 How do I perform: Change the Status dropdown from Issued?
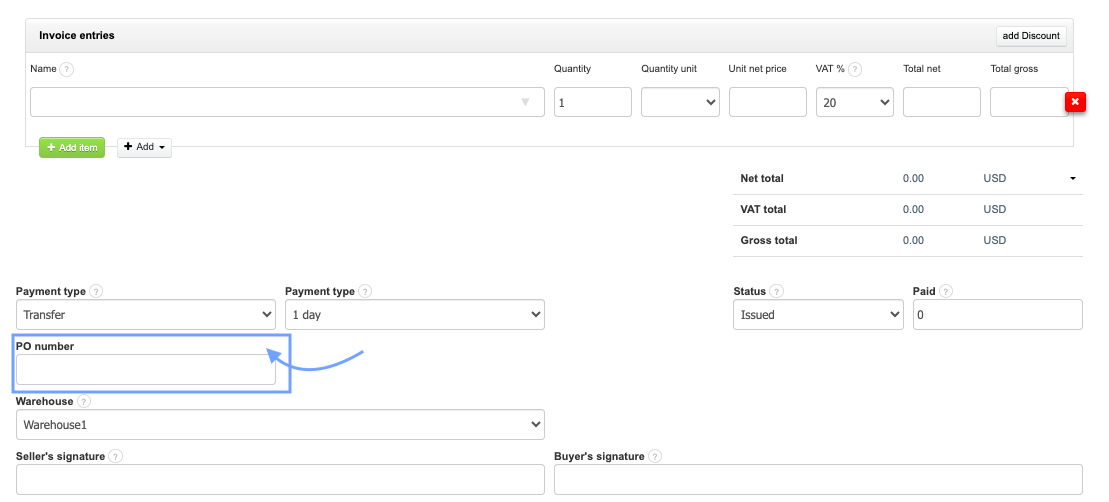818,314
